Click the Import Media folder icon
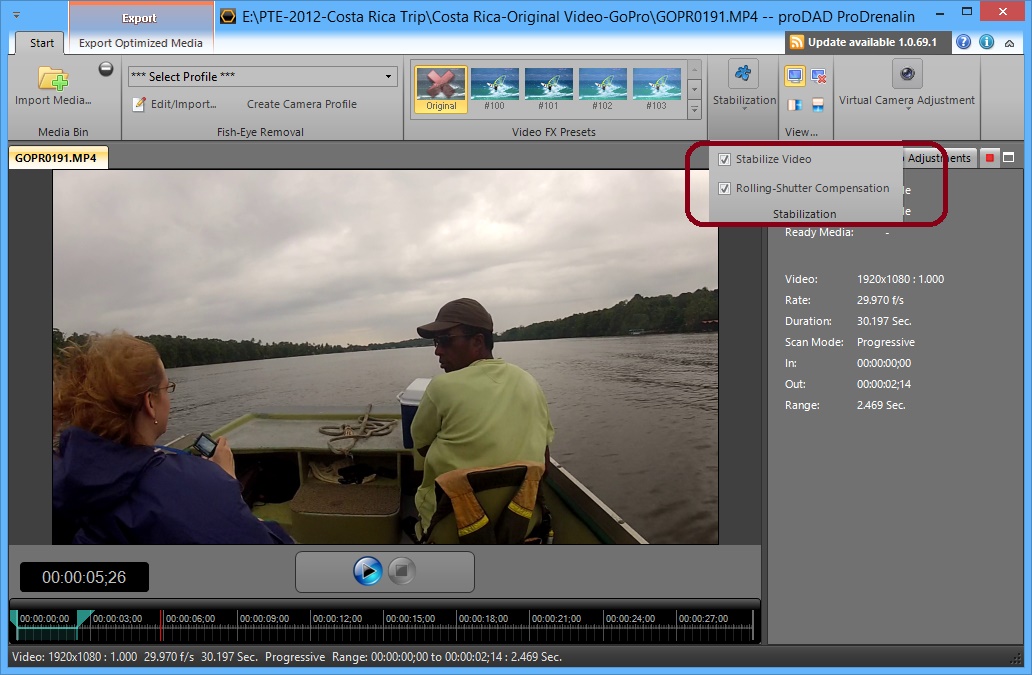 [x=52, y=78]
